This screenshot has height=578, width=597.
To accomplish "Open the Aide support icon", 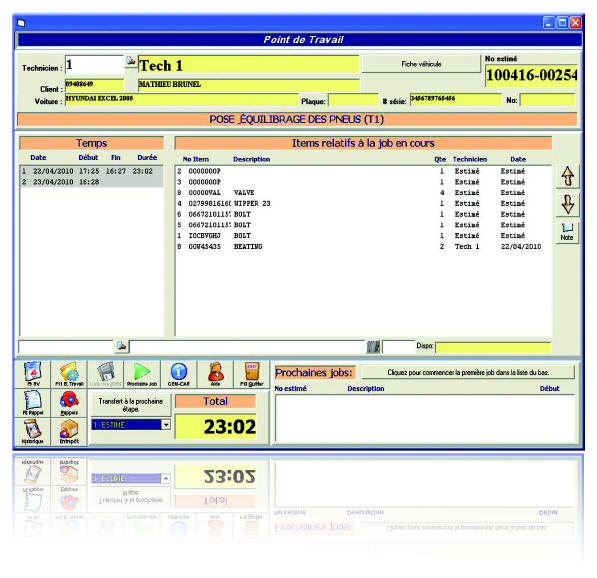I will point(215,374).
